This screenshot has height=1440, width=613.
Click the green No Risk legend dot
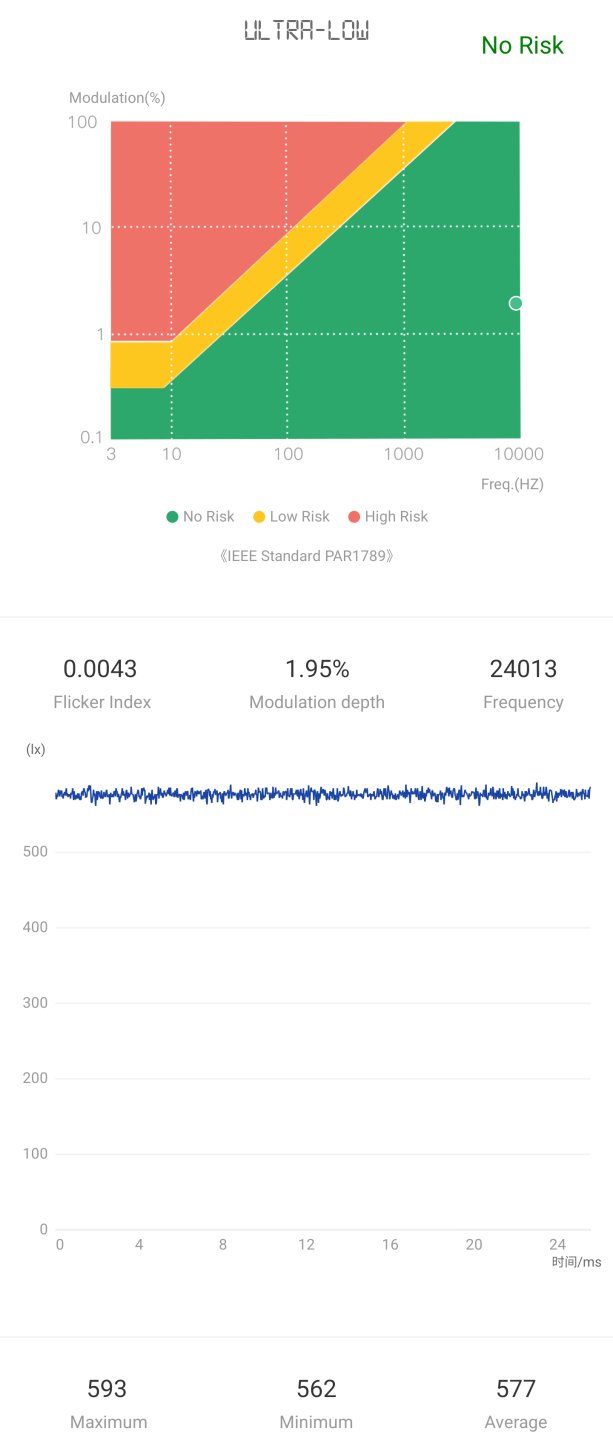click(x=172, y=517)
